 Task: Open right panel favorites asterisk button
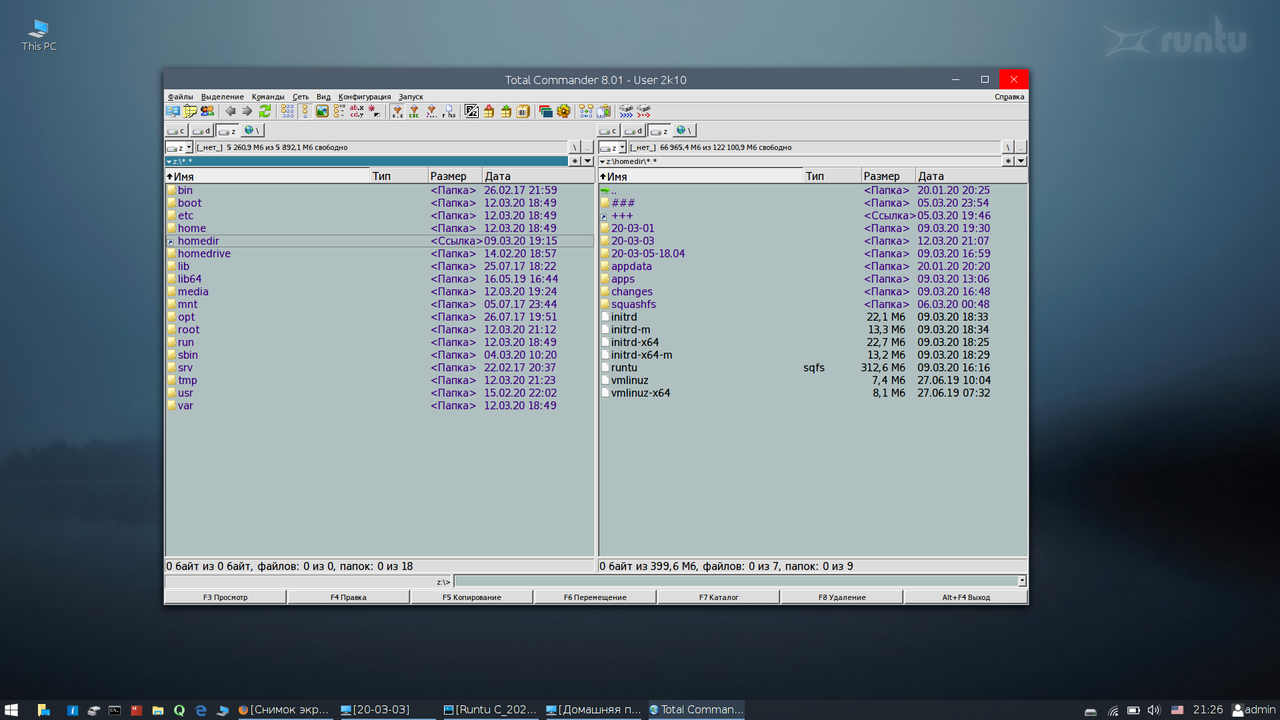point(1008,161)
